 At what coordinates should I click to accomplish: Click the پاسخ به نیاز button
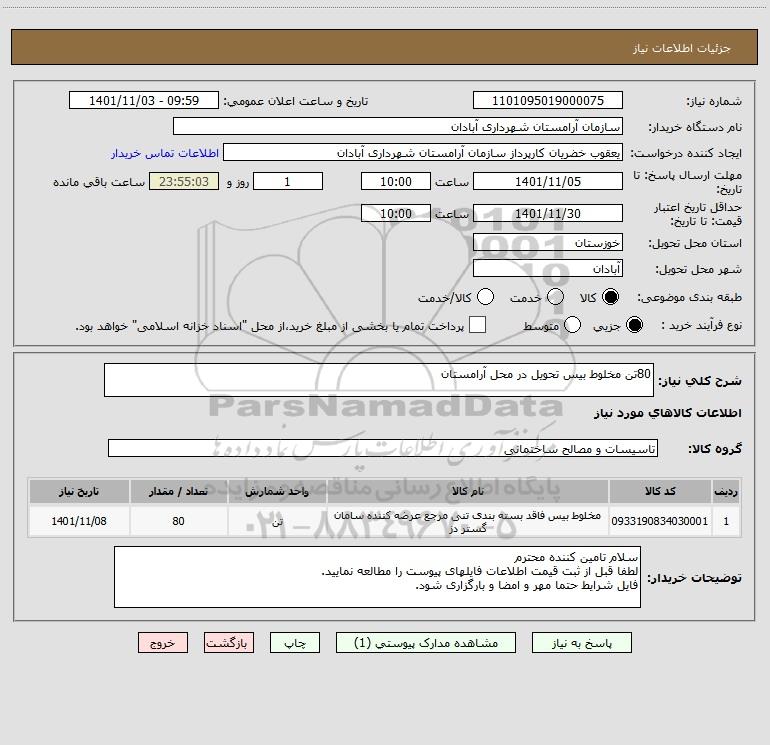582,643
